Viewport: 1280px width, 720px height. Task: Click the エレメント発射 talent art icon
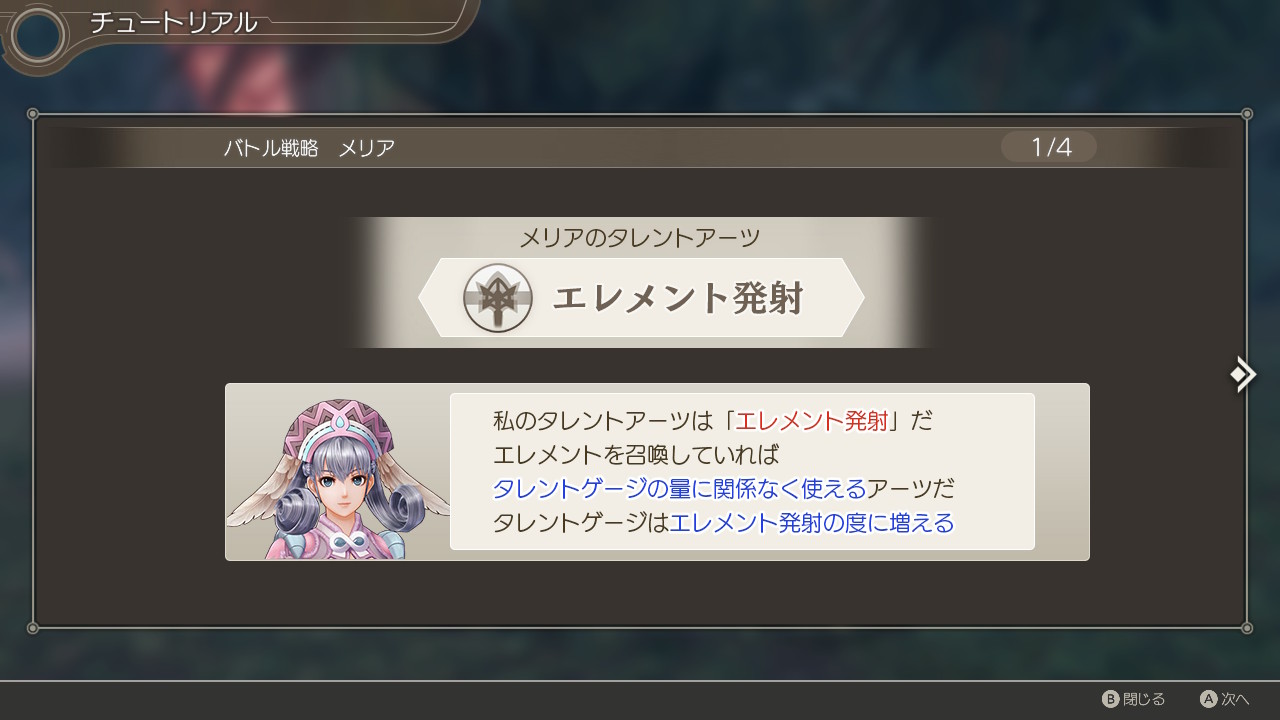pyautogui.click(x=498, y=298)
